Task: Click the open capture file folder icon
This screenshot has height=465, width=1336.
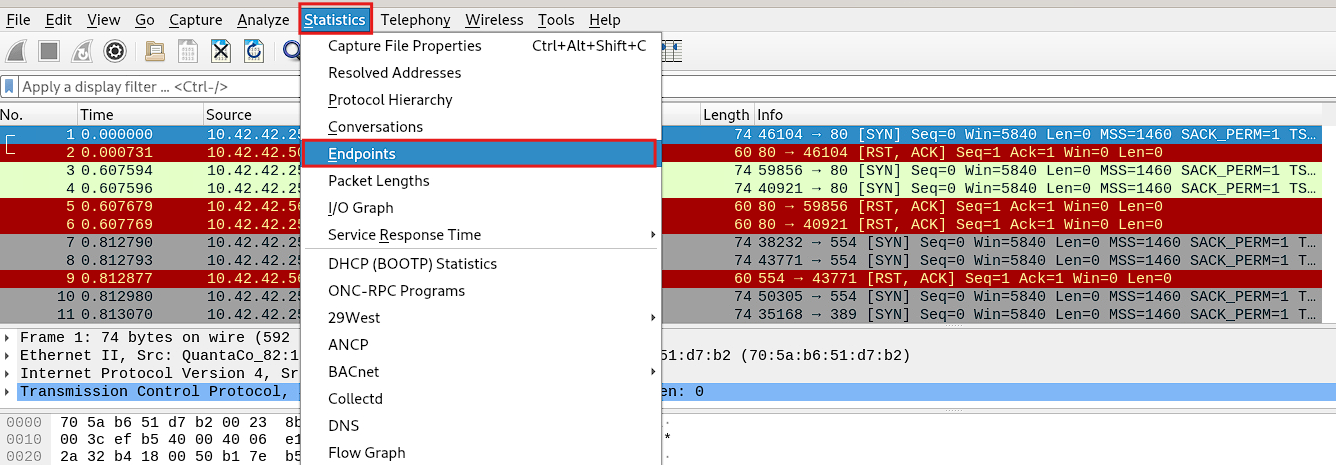Action: pos(155,50)
